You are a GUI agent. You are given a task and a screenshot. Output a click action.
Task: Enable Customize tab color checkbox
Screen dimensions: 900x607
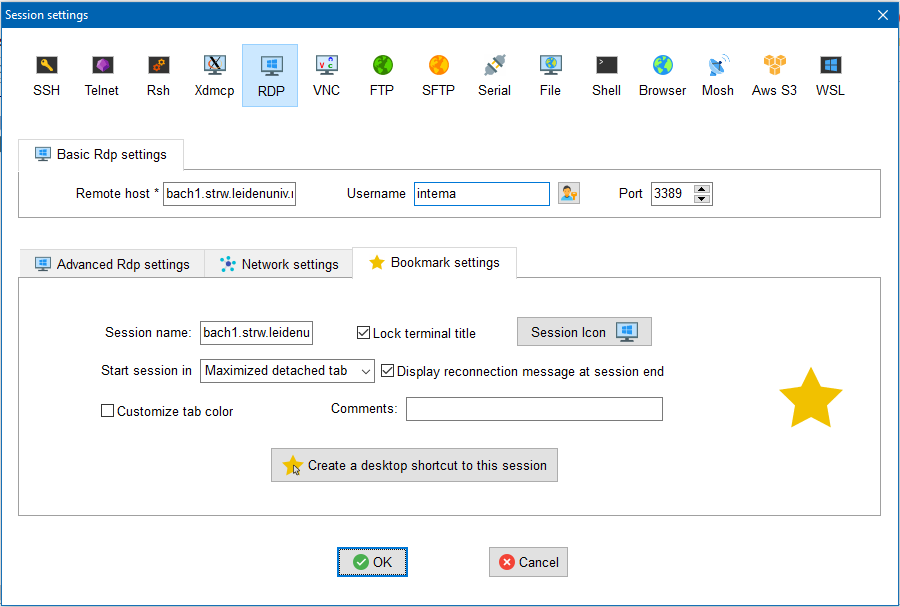coord(108,411)
